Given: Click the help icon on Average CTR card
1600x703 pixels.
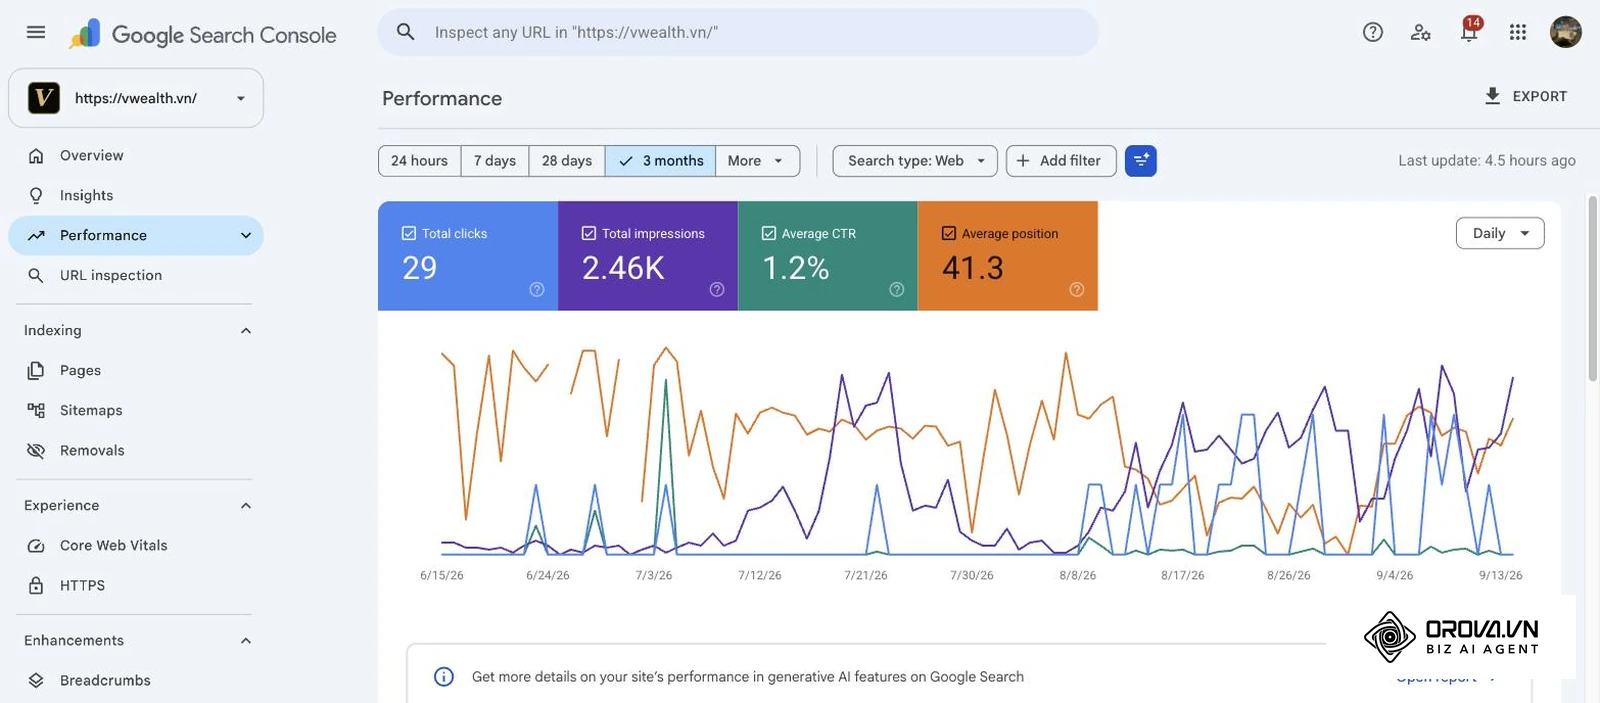Looking at the screenshot, I should 897,289.
